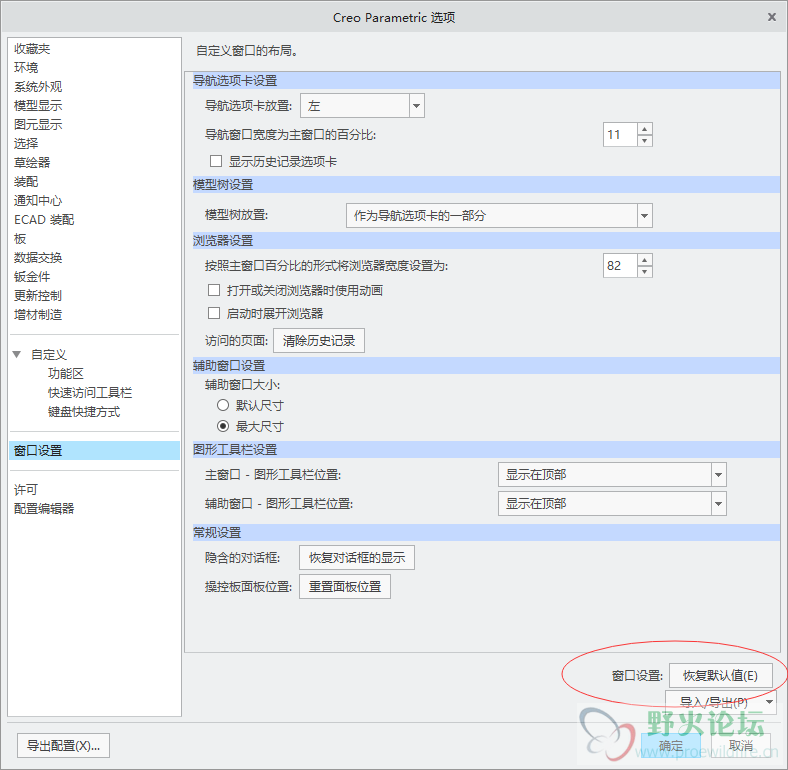Open 更新控制 page
788x770 pixels.
38,296
